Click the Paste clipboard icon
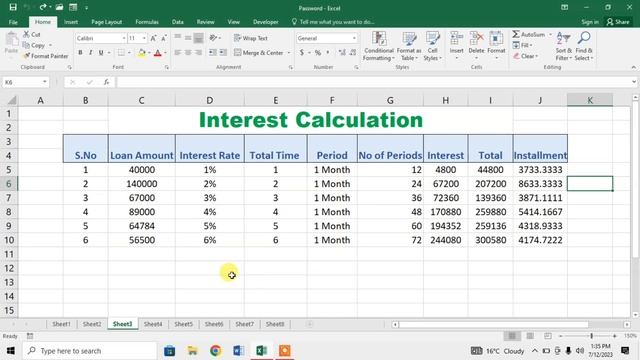Image resolution: width=640 pixels, height=360 pixels. click(11, 40)
